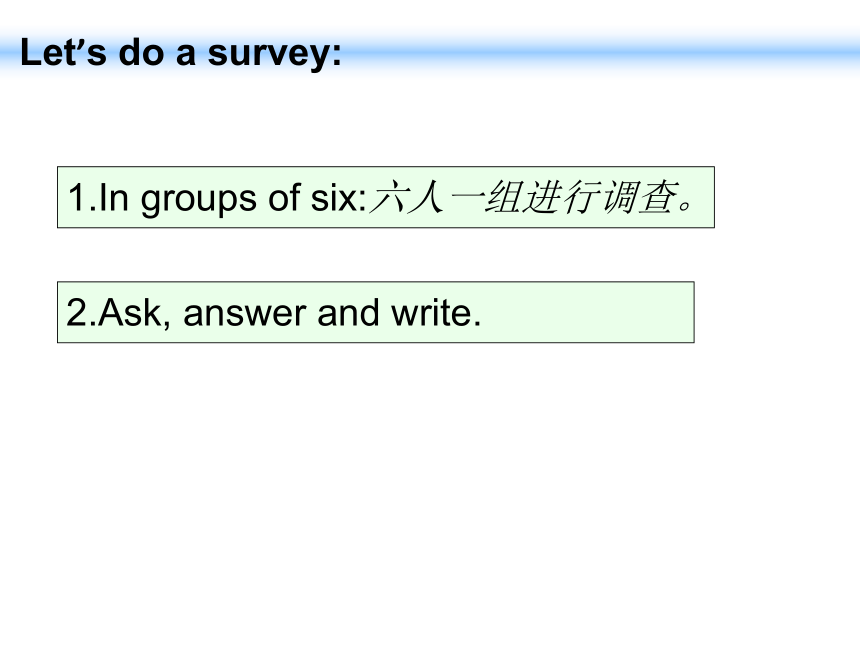Click the word "groups" in the first box
Viewport: 860px width, 645px height.
point(198,200)
